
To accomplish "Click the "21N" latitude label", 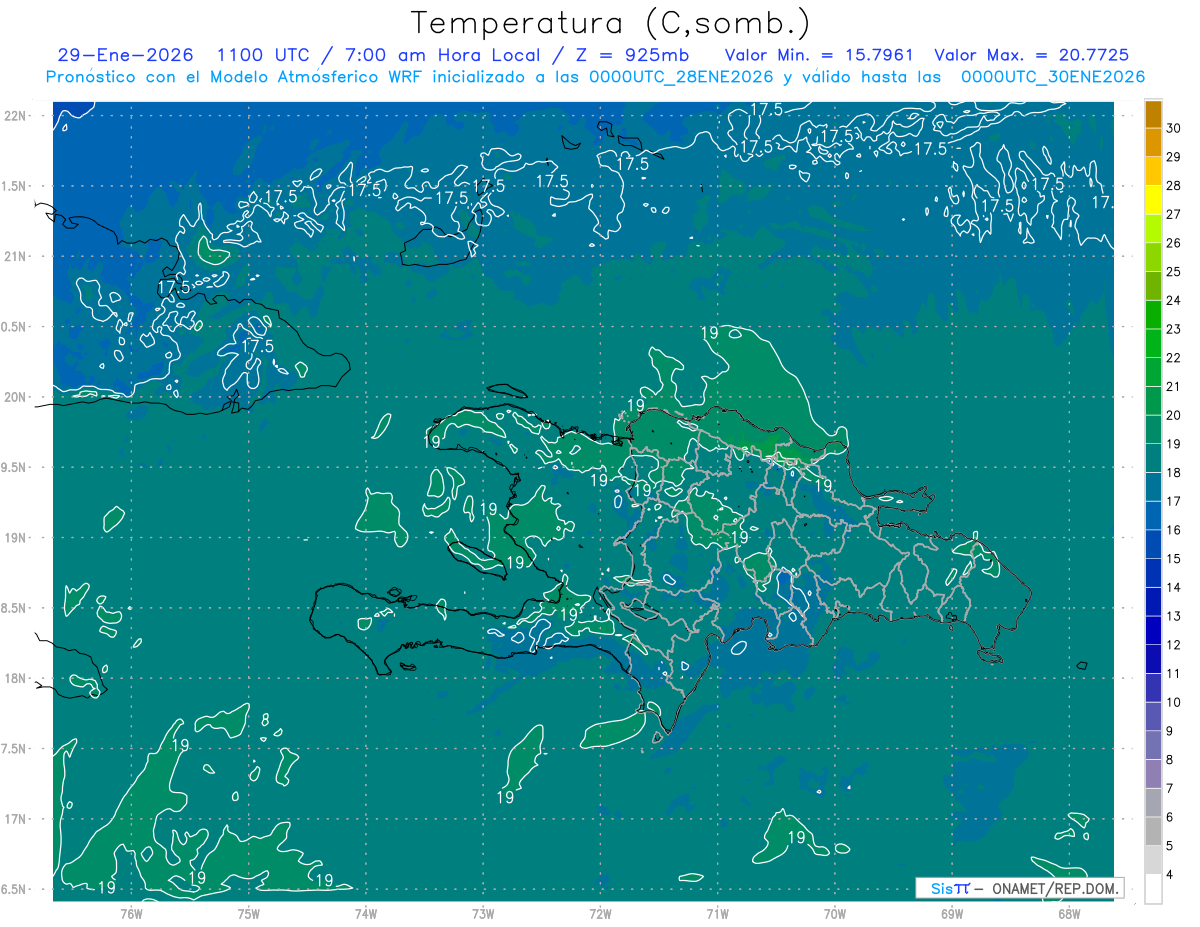I will (15, 257).
